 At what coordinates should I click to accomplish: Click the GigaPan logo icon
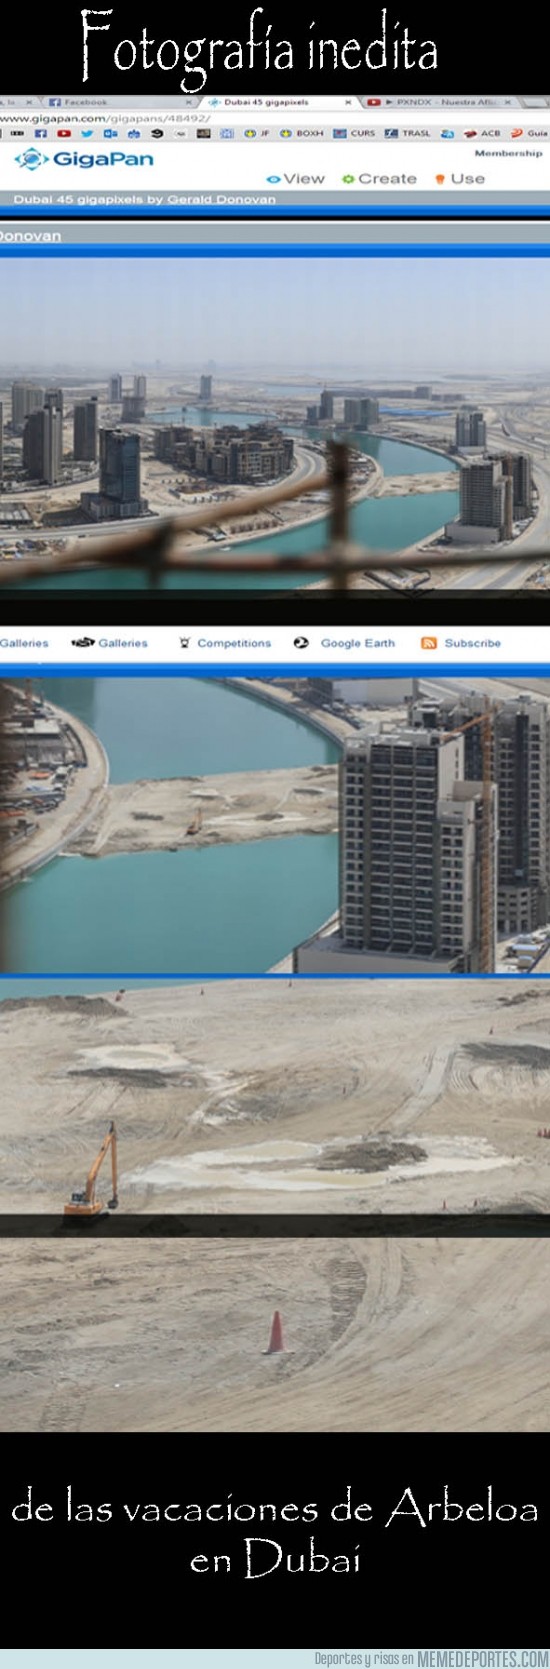[x=31, y=159]
